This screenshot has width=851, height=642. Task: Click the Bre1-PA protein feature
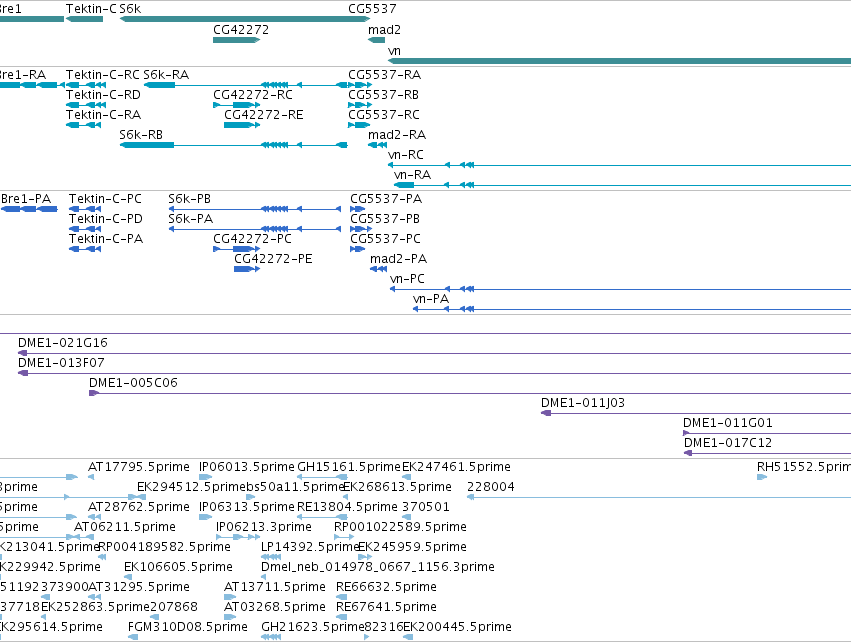(29, 209)
